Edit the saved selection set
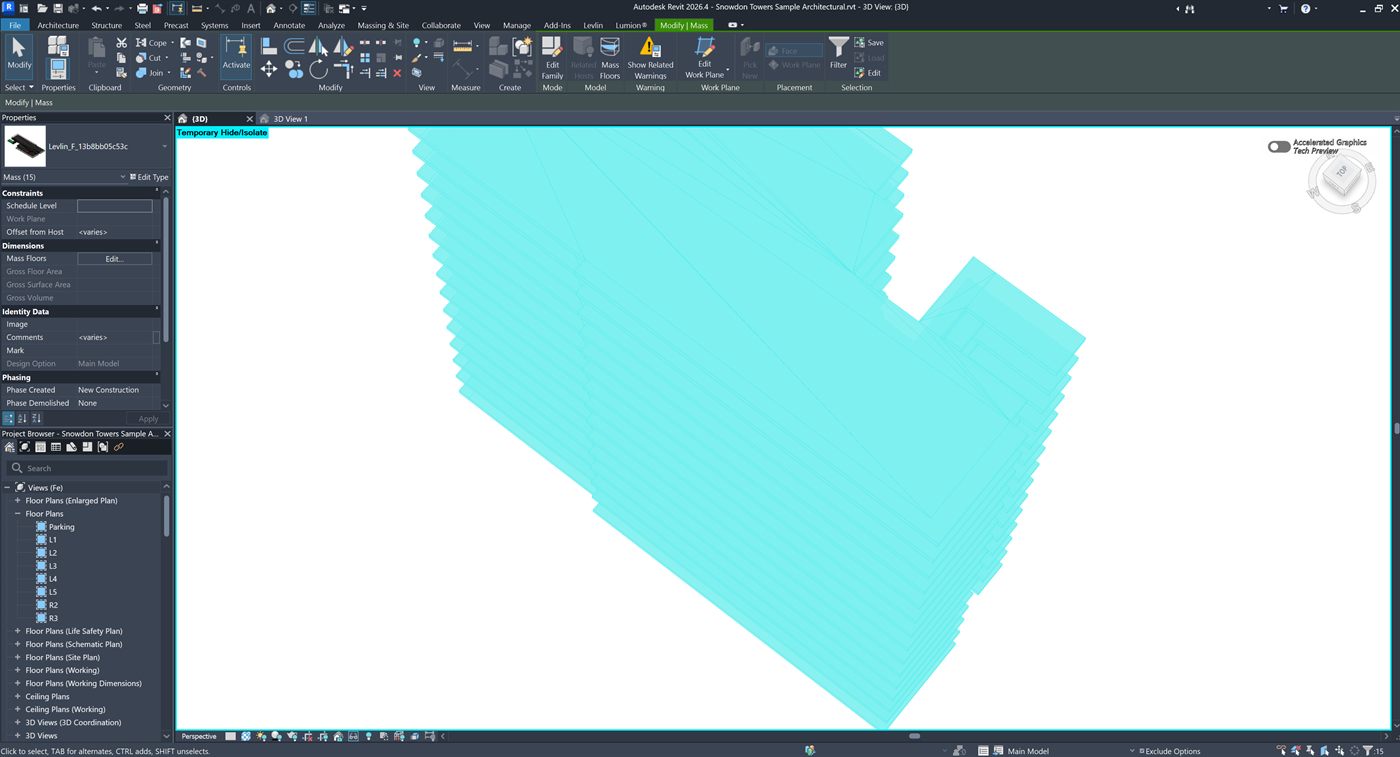 [x=868, y=73]
